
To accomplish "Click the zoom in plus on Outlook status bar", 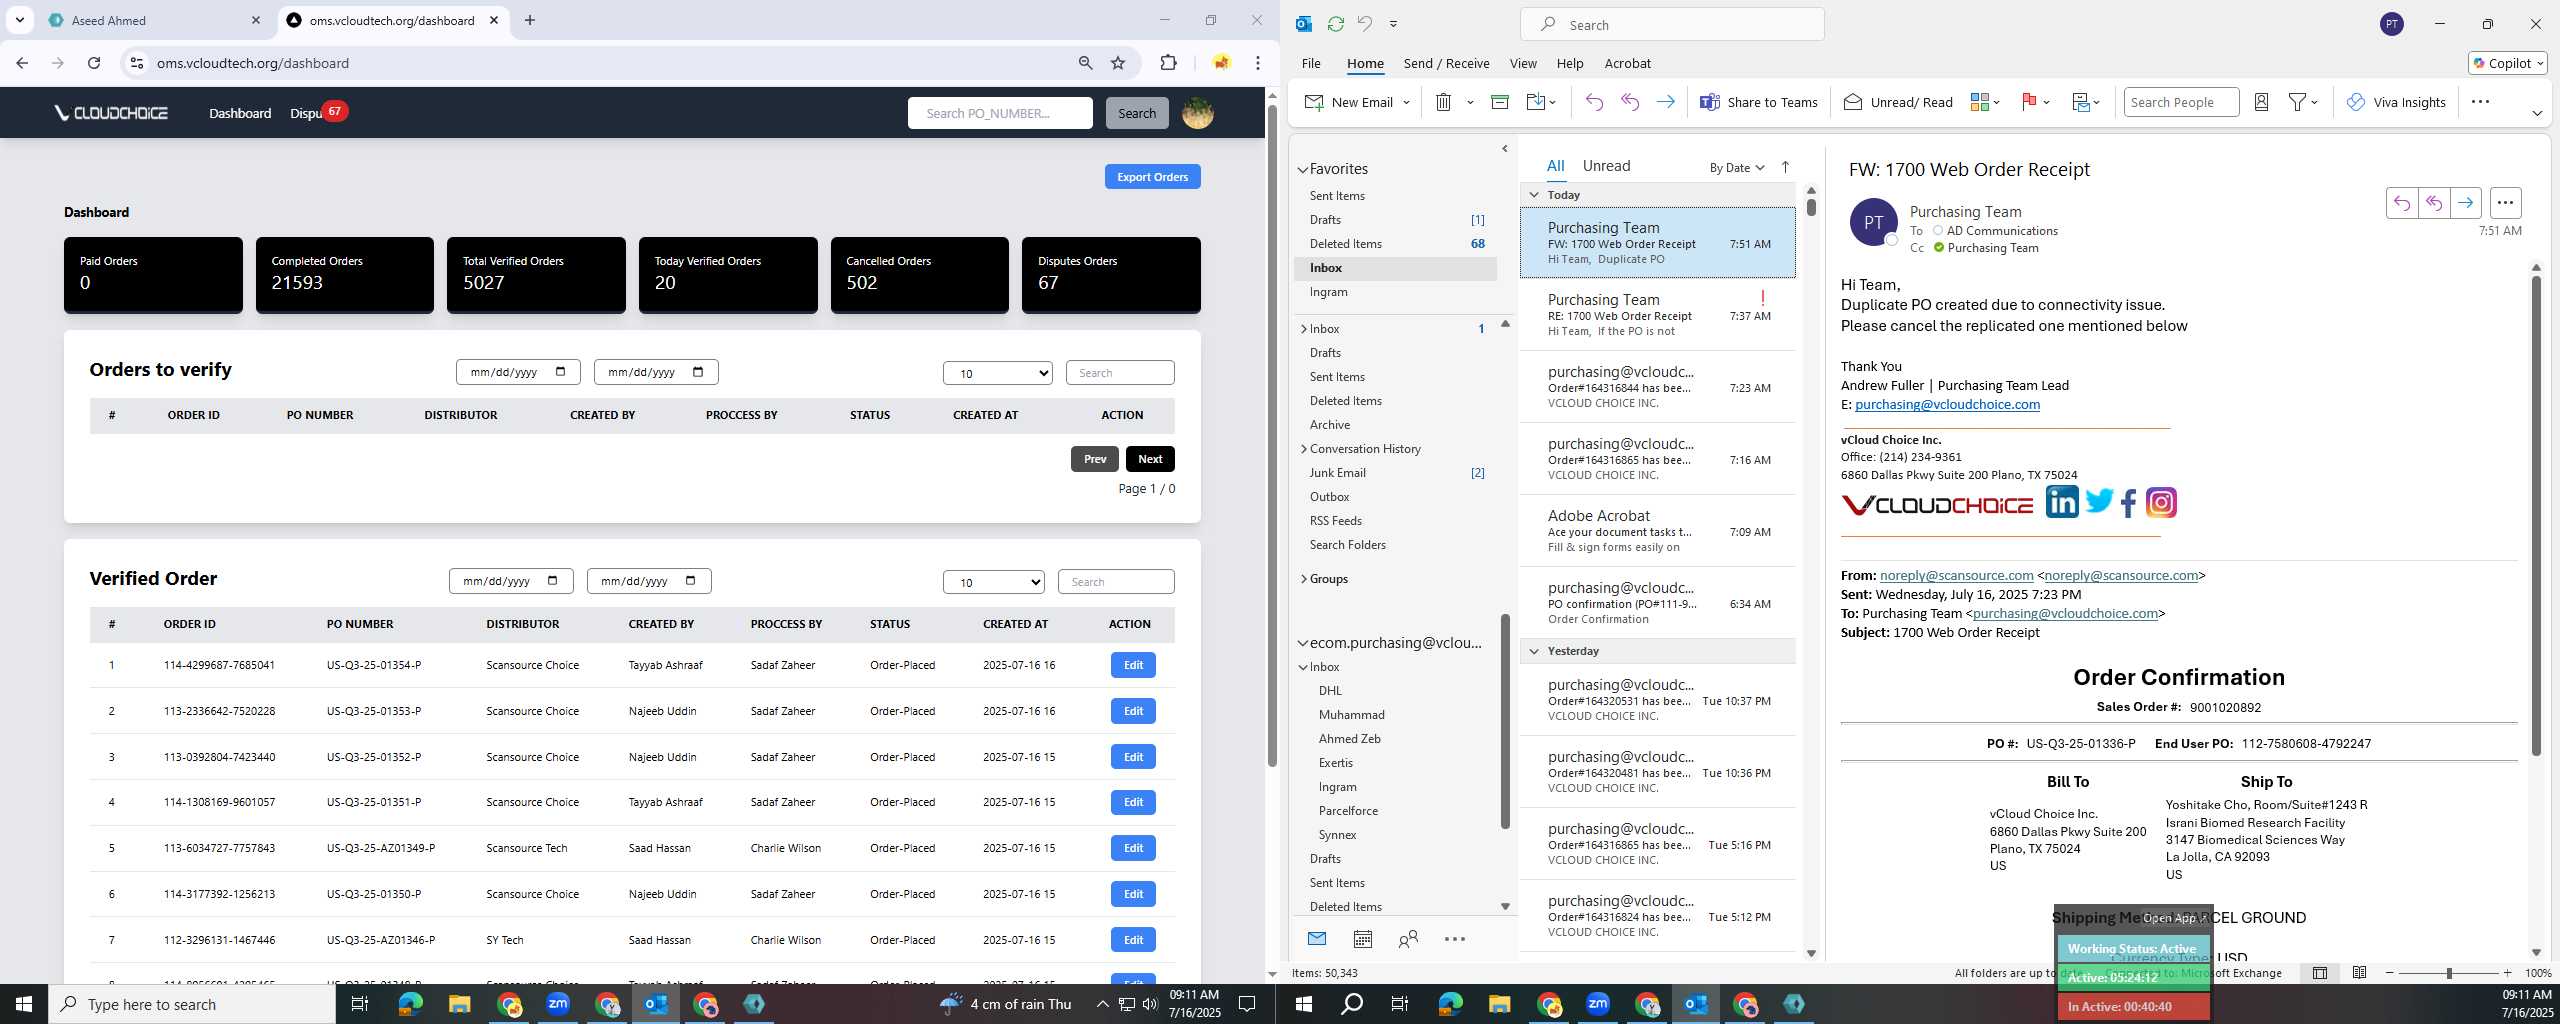I will 2508,973.
